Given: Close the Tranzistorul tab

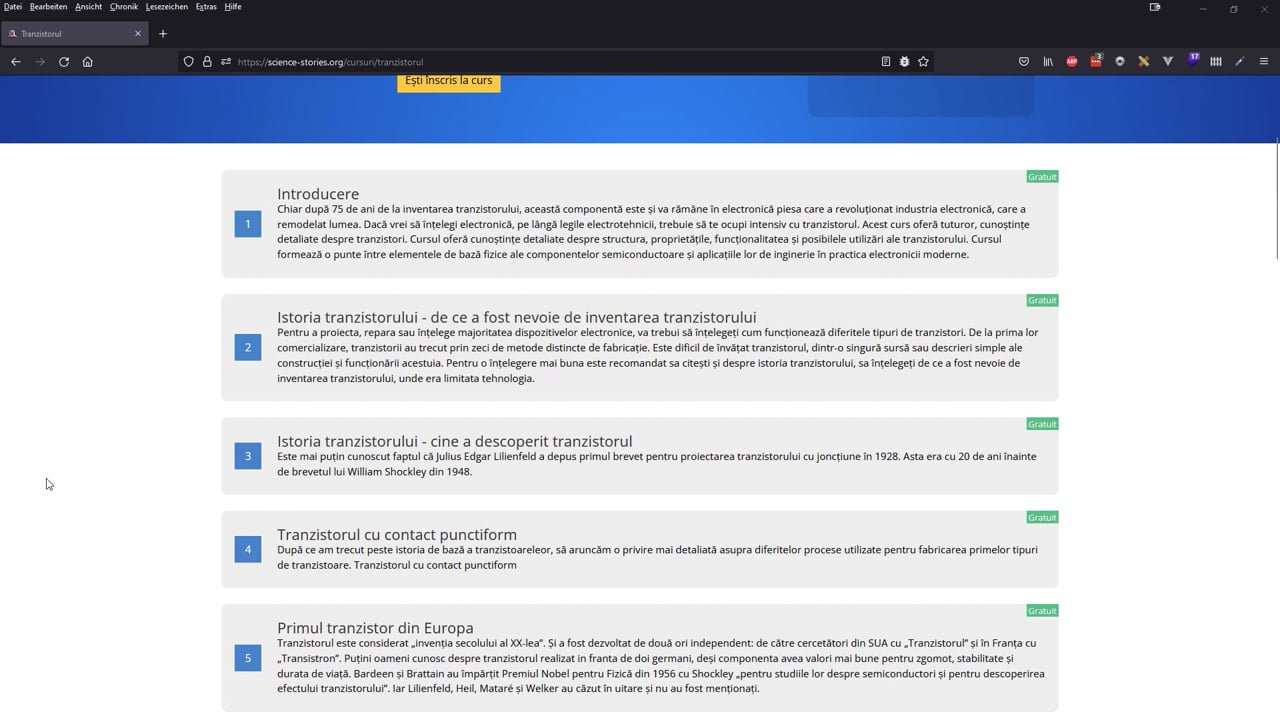Looking at the screenshot, I should (x=138, y=34).
